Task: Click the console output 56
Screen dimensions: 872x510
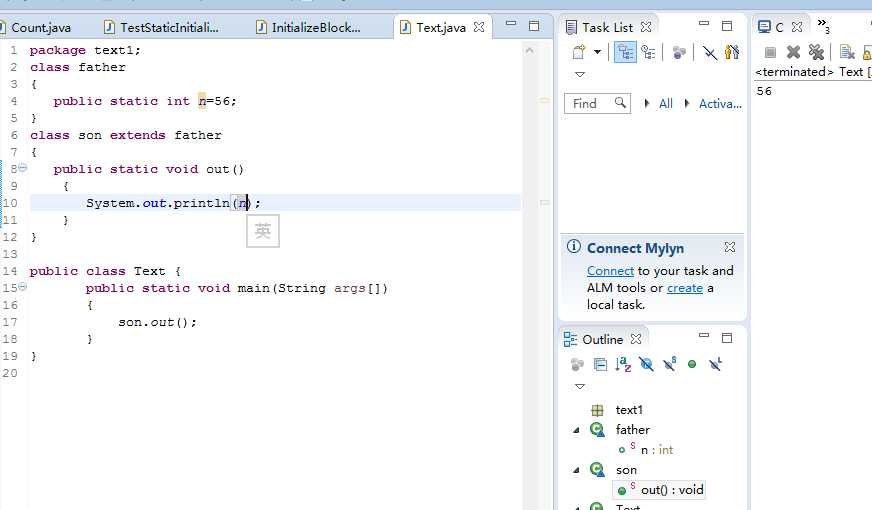Action: click(764, 91)
